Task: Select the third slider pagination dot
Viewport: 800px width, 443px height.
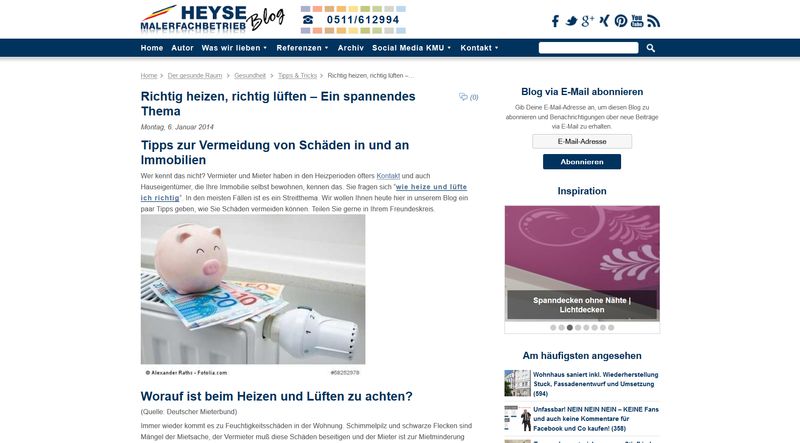Action: 570,328
